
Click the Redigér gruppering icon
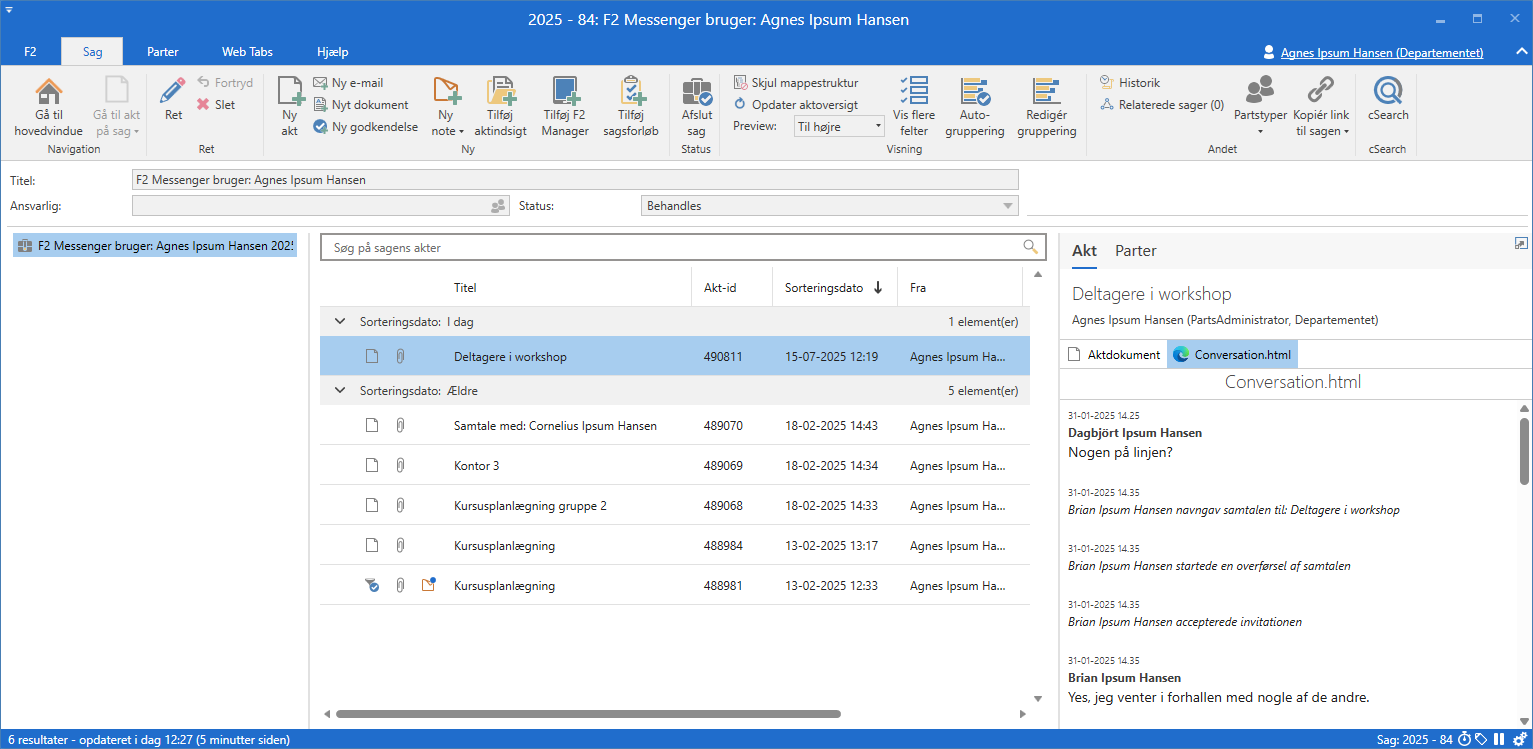pyautogui.click(x=1046, y=92)
